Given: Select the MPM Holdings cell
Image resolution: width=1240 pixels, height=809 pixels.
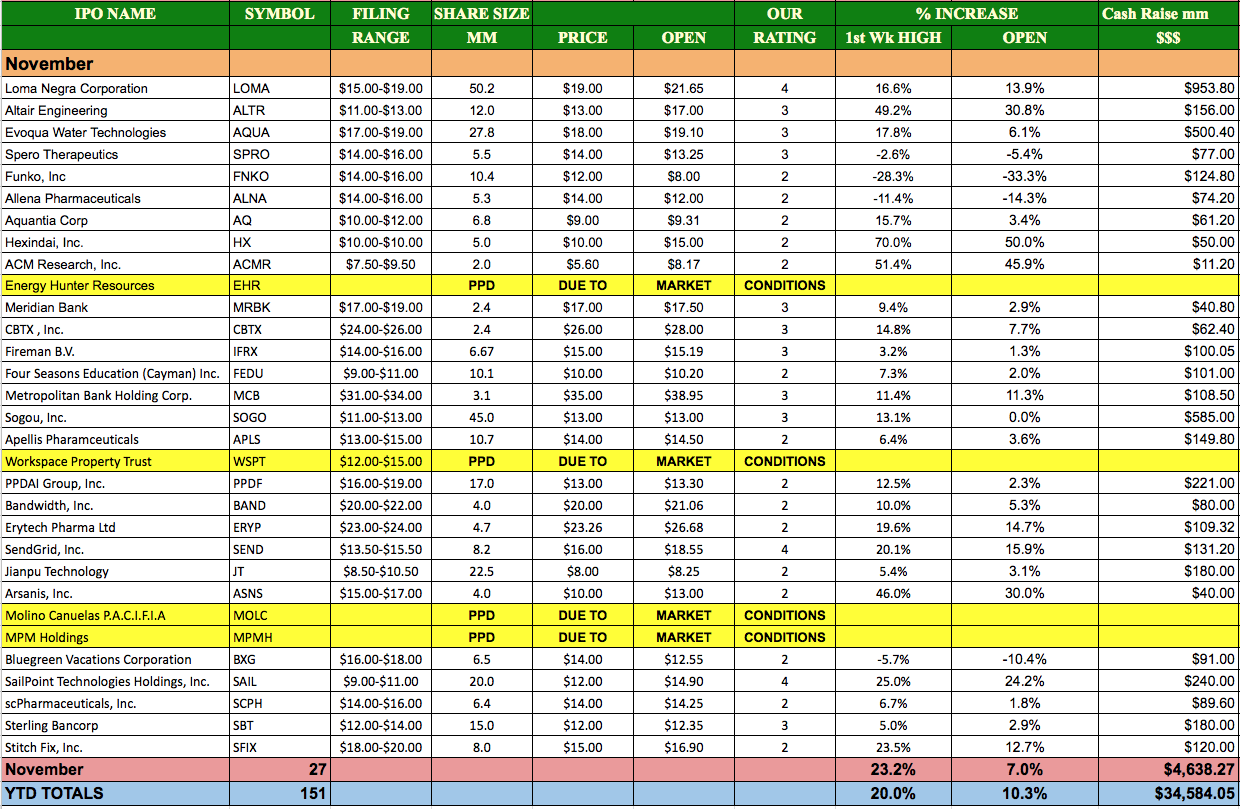Looking at the screenshot, I should coord(115,638).
